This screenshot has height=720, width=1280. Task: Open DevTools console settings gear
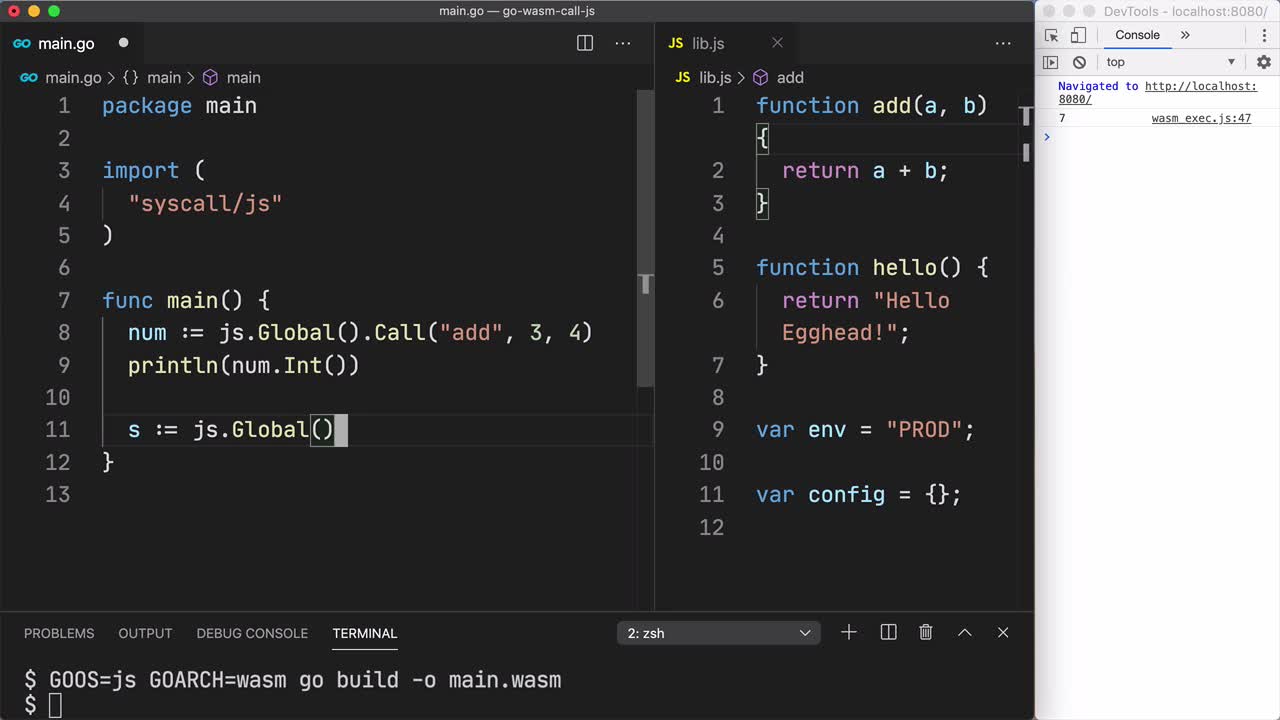point(1264,62)
